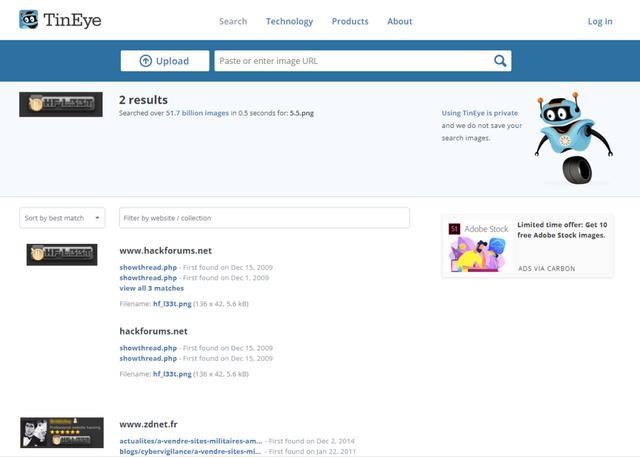Open the Technology menu
Screen dimensions: 640x457
(289, 21)
